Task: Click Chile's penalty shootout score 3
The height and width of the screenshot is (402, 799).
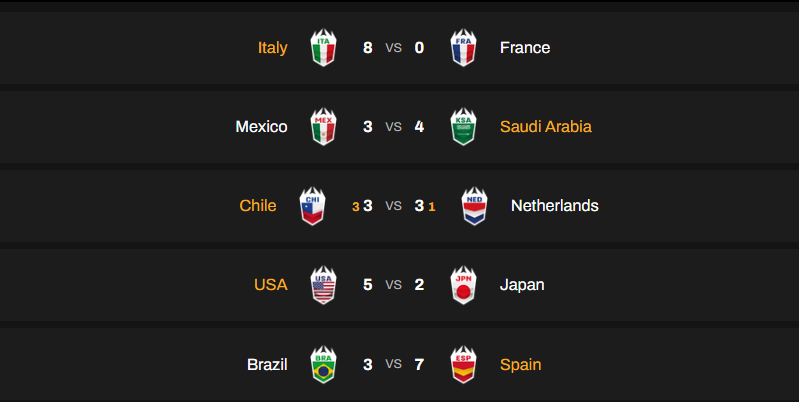Action: (356, 207)
